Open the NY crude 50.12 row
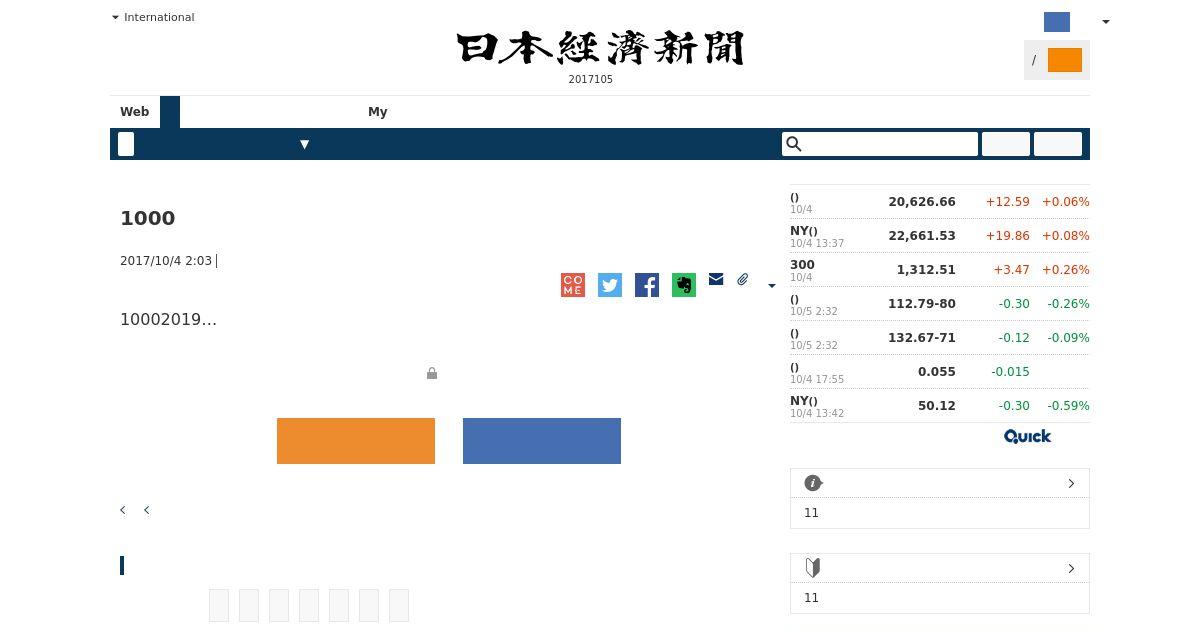 [x=940, y=406]
